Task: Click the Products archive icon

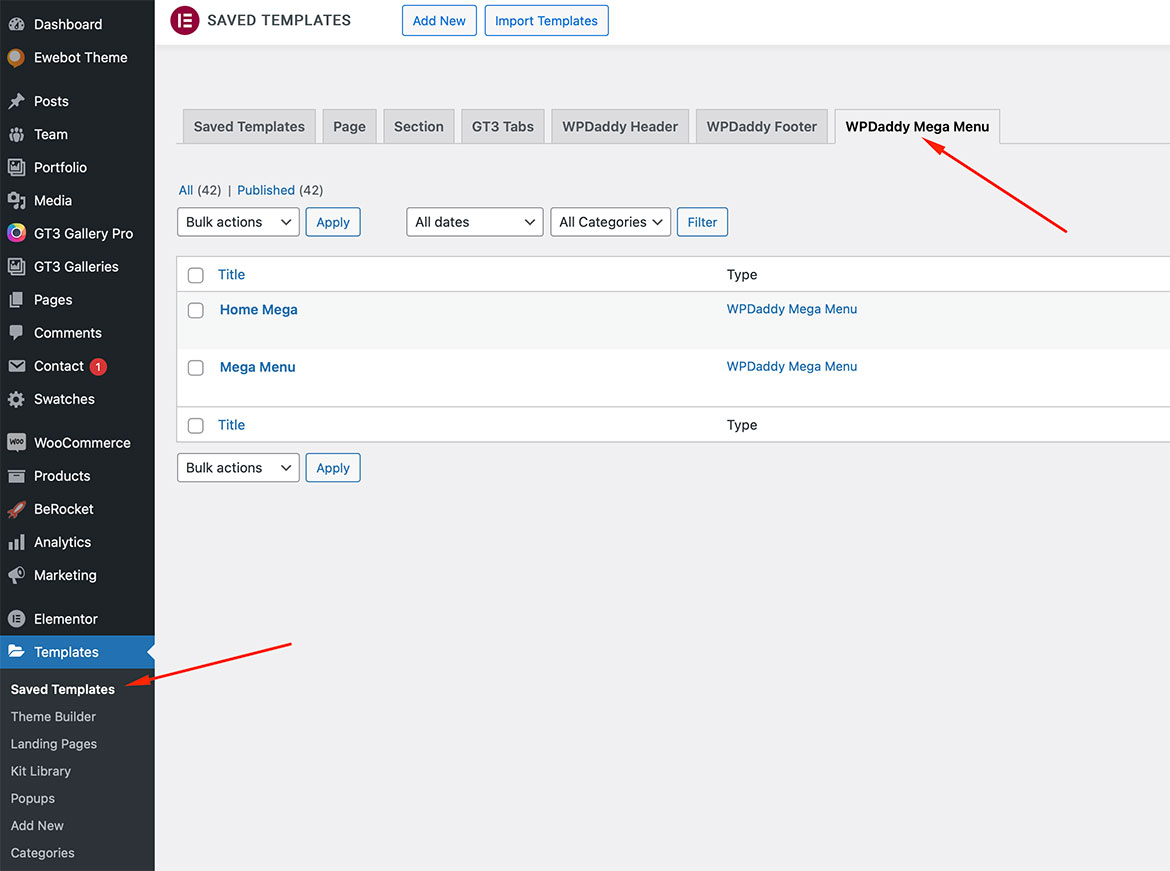Action: pos(16,475)
